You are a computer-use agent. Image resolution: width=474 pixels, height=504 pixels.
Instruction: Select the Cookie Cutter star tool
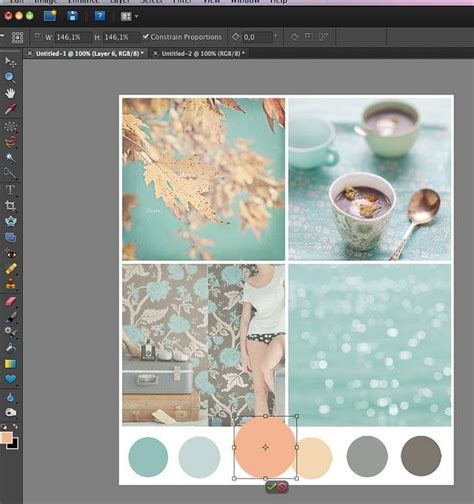pos(10,221)
